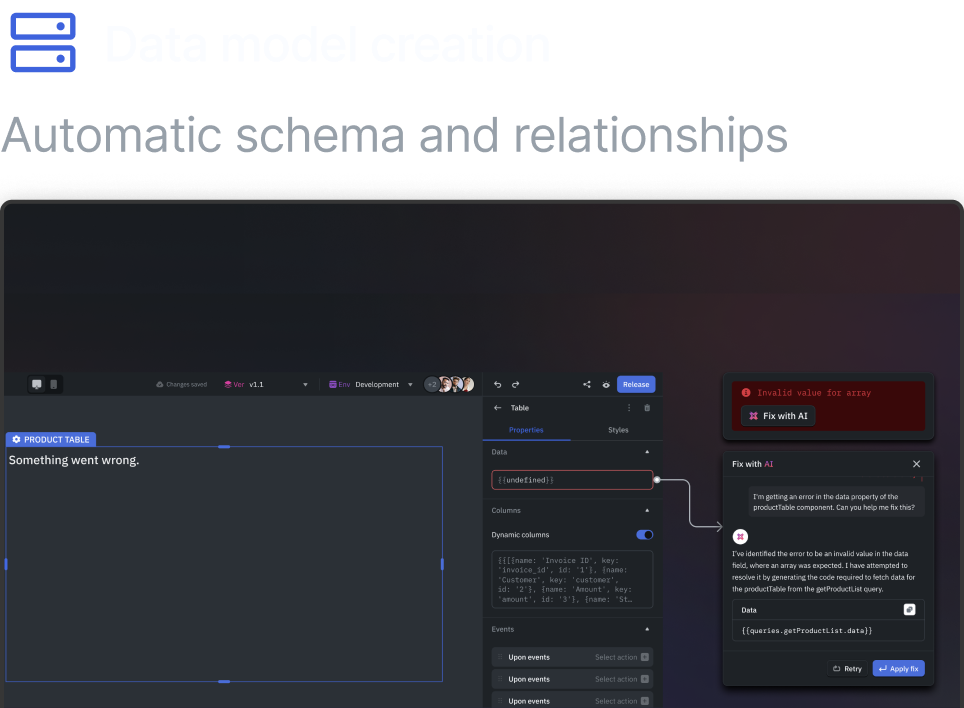This screenshot has height=708, width=964.
Task: Click the redo arrow icon
Action: point(515,384)
